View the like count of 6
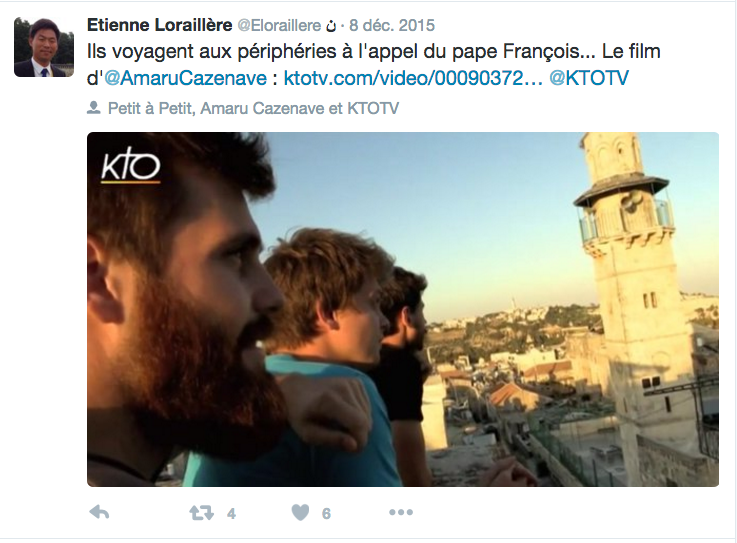Viewport: 737px width, 543px height. tap(326, 514)
